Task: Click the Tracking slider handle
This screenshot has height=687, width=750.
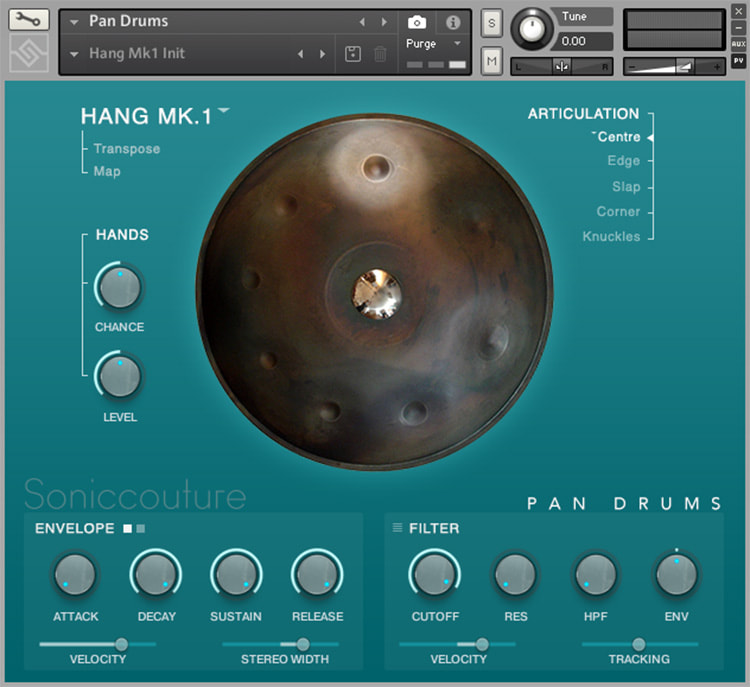Action: (639, 644)
